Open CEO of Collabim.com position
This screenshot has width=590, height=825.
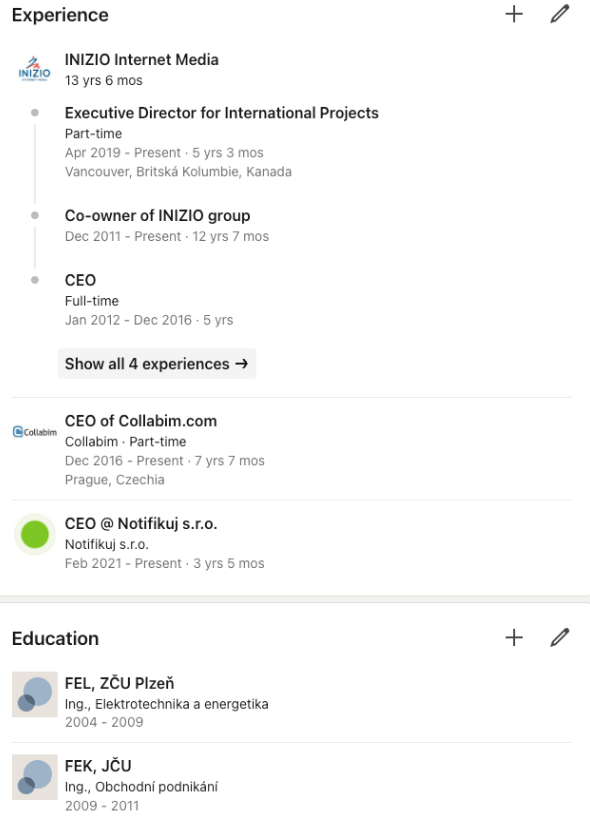point(141,421)
